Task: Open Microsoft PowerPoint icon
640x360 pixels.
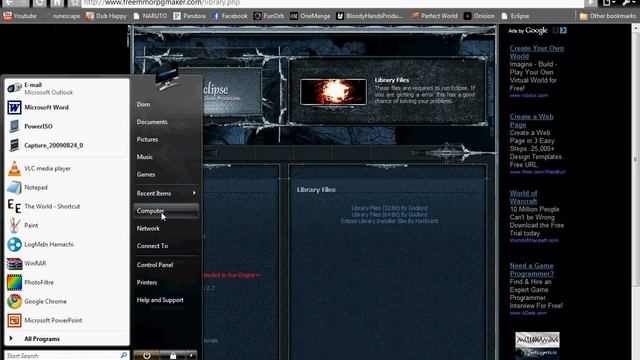Action: tap(14, 320)
